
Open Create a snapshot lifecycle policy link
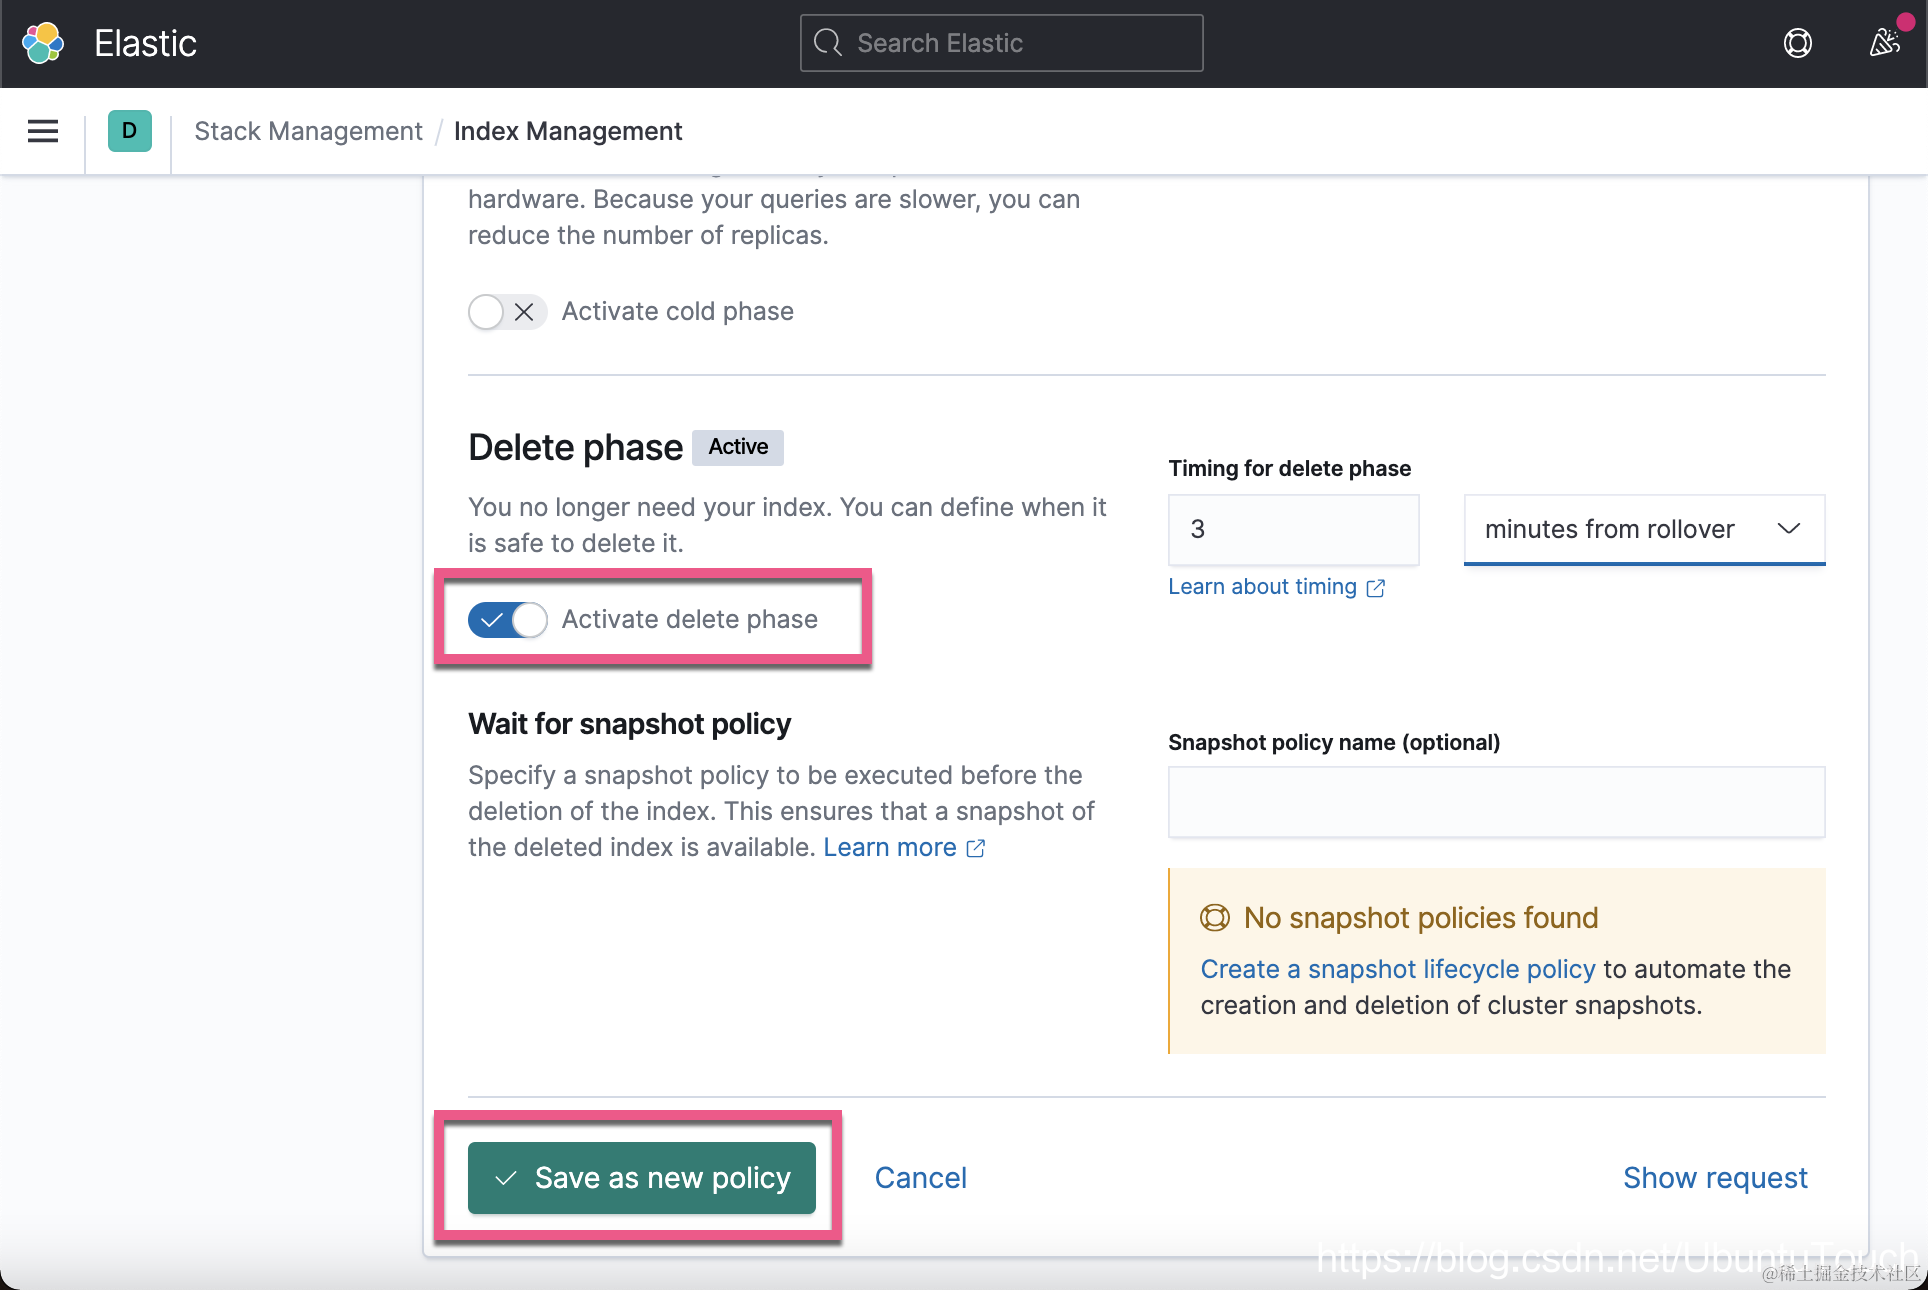click(1397, 969)
